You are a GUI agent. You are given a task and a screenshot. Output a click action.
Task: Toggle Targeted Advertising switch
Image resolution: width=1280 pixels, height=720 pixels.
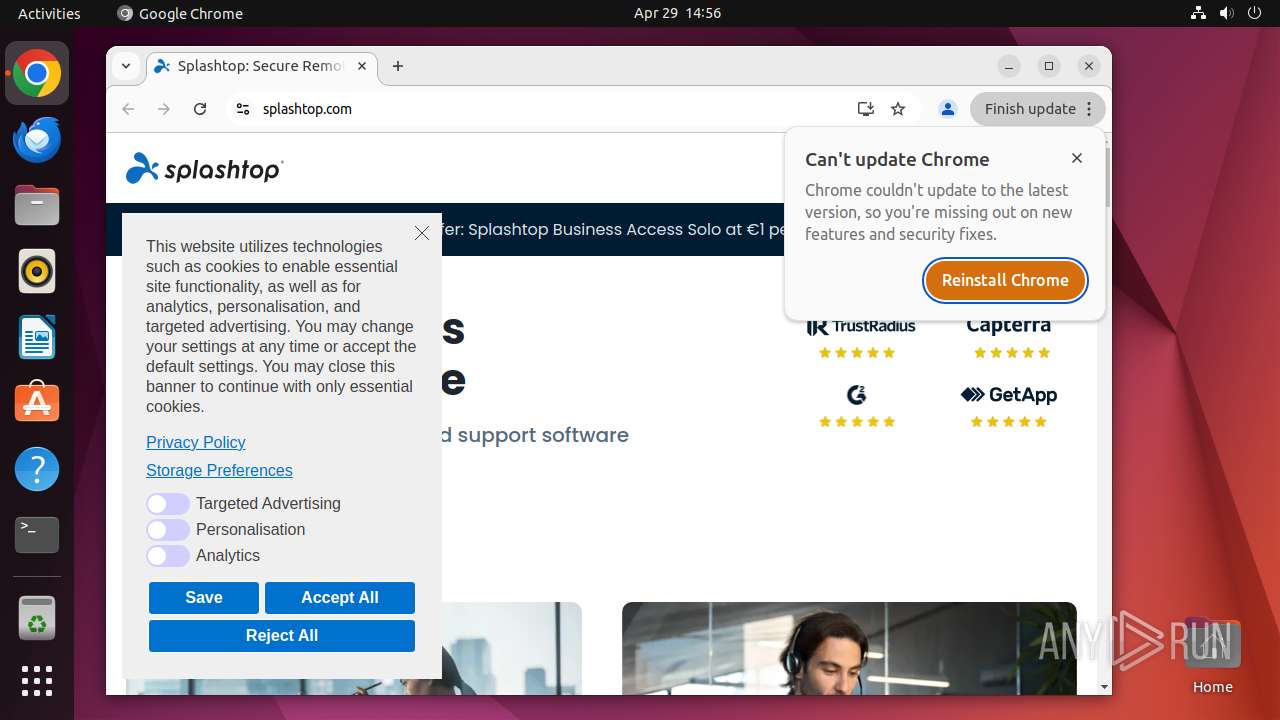168,504
